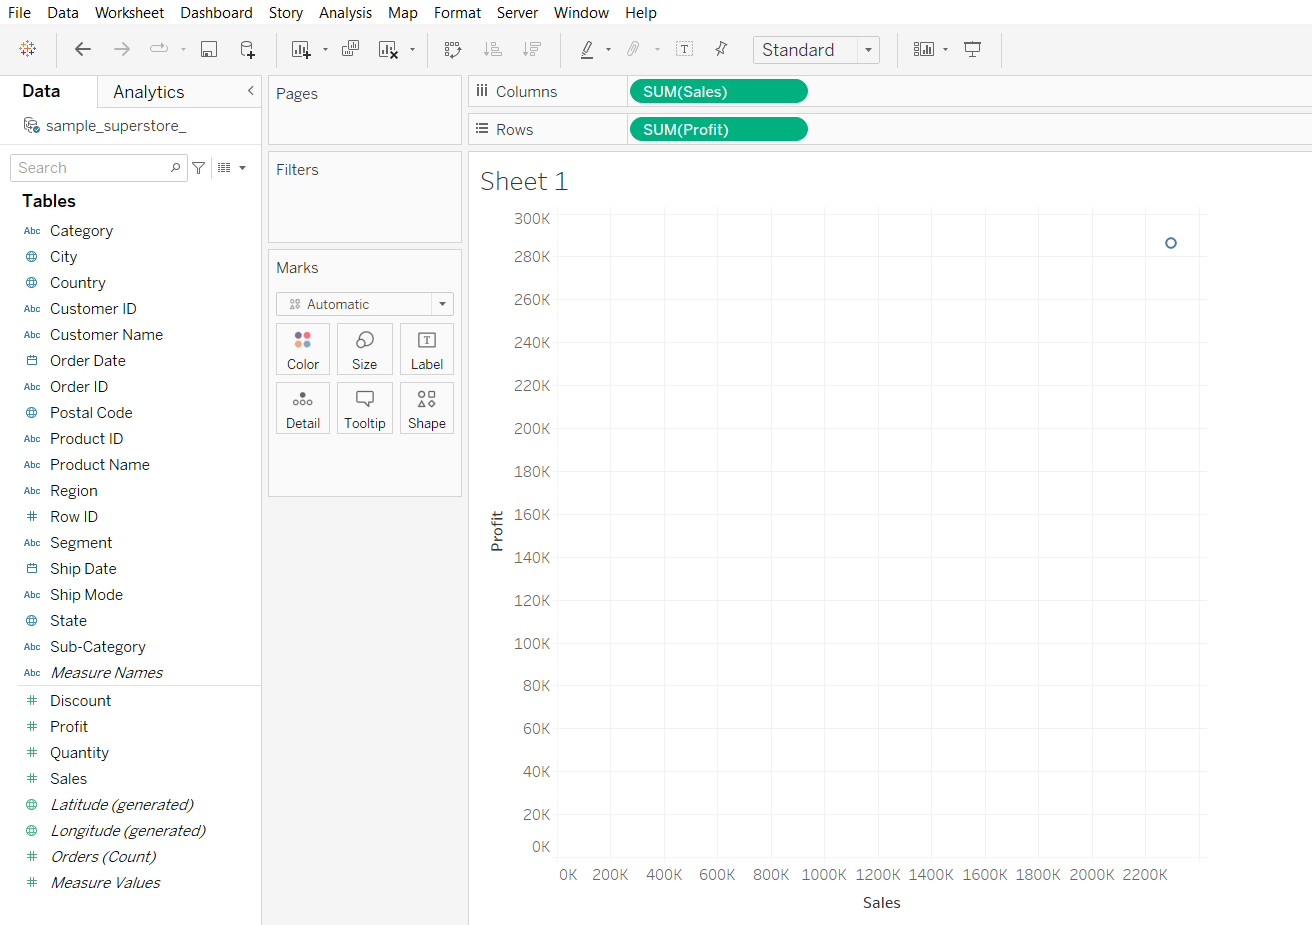Click the Tooltip button in Marks card

coord(365,408)
